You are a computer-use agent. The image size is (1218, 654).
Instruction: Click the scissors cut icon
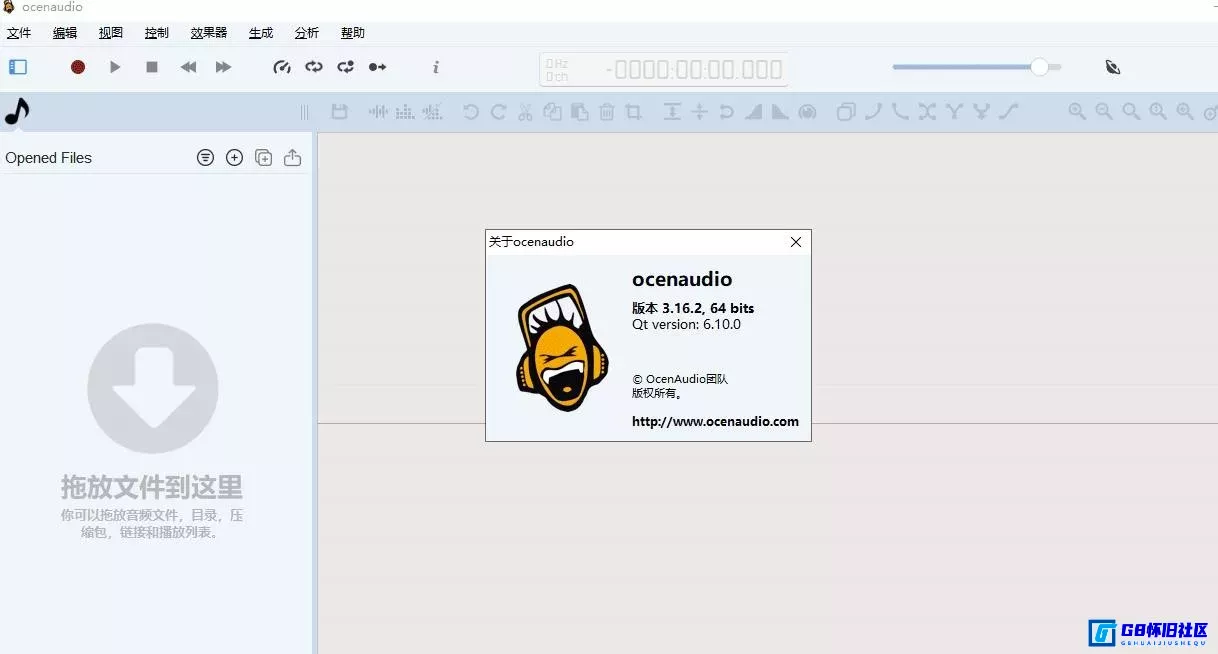525,112
